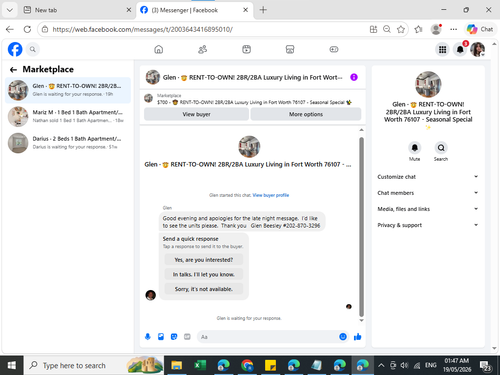Viewport: 500px width, 375px height.
Task: Click the chat scrollbar thumb
Action: tap(361, 227)
